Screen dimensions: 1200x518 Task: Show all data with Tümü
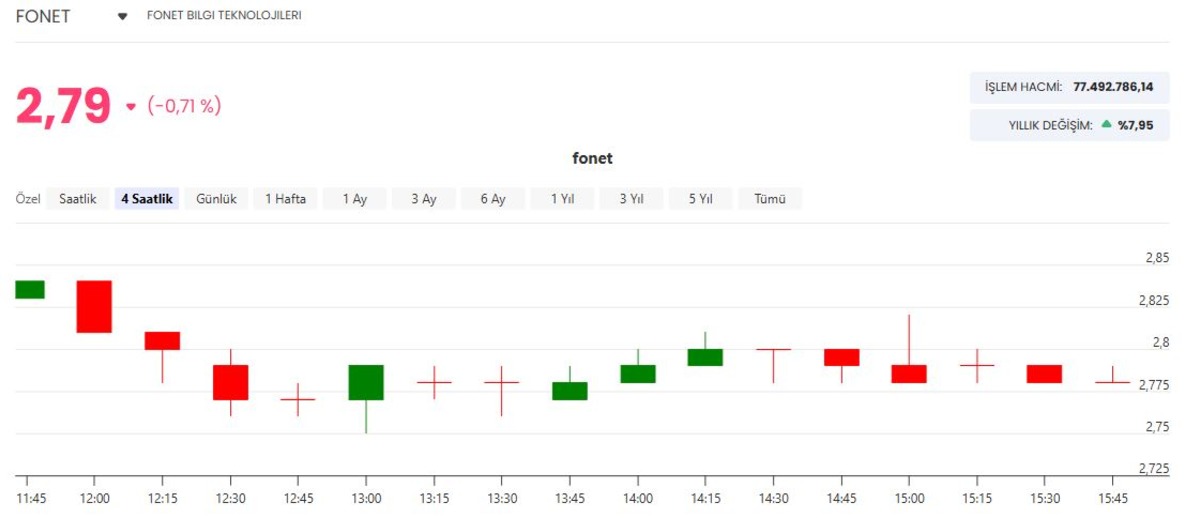770,199
